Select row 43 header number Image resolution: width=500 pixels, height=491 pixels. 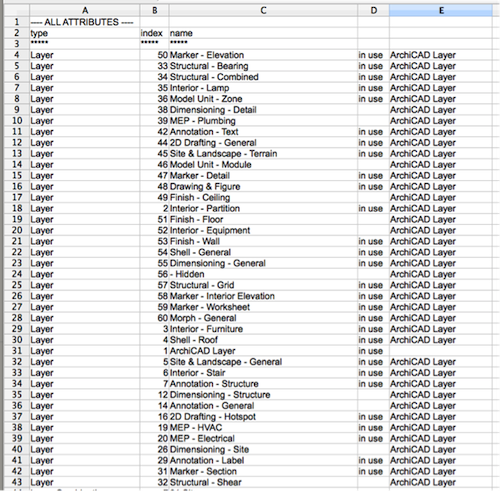[17, 482]
